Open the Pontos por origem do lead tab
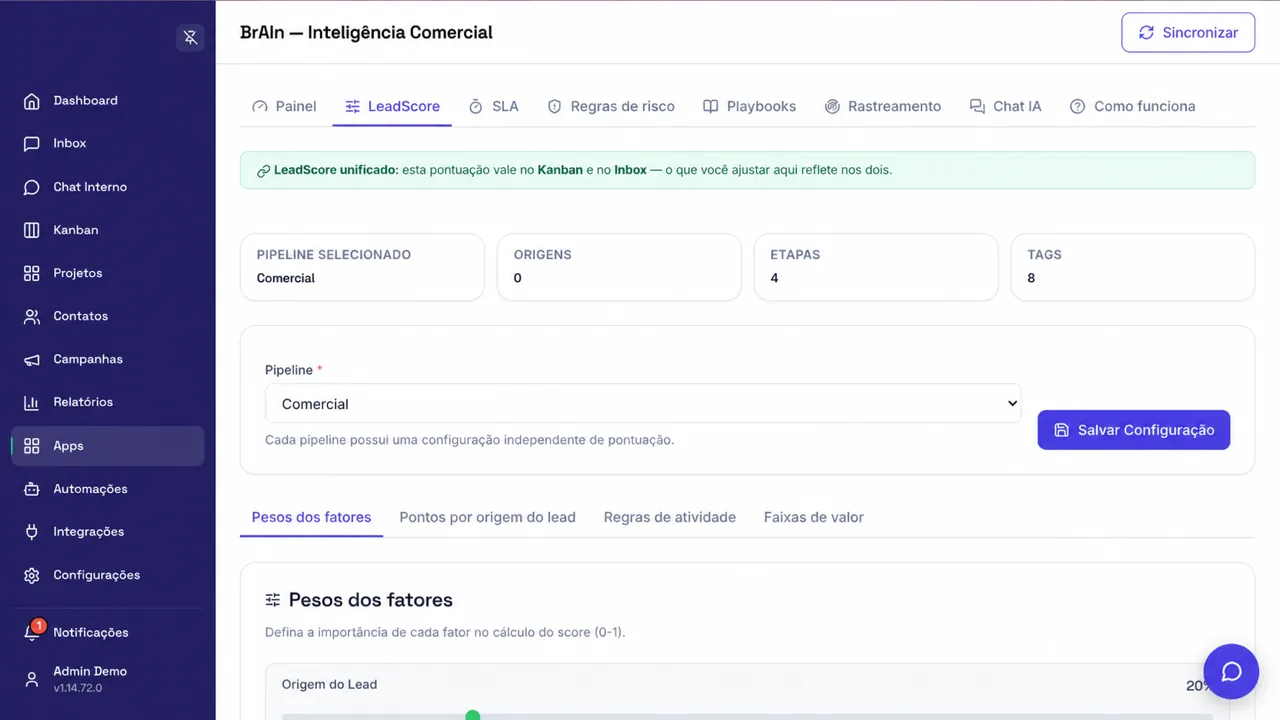Image resolution: width=1280 pixels, height=720 pixels. 487,517
